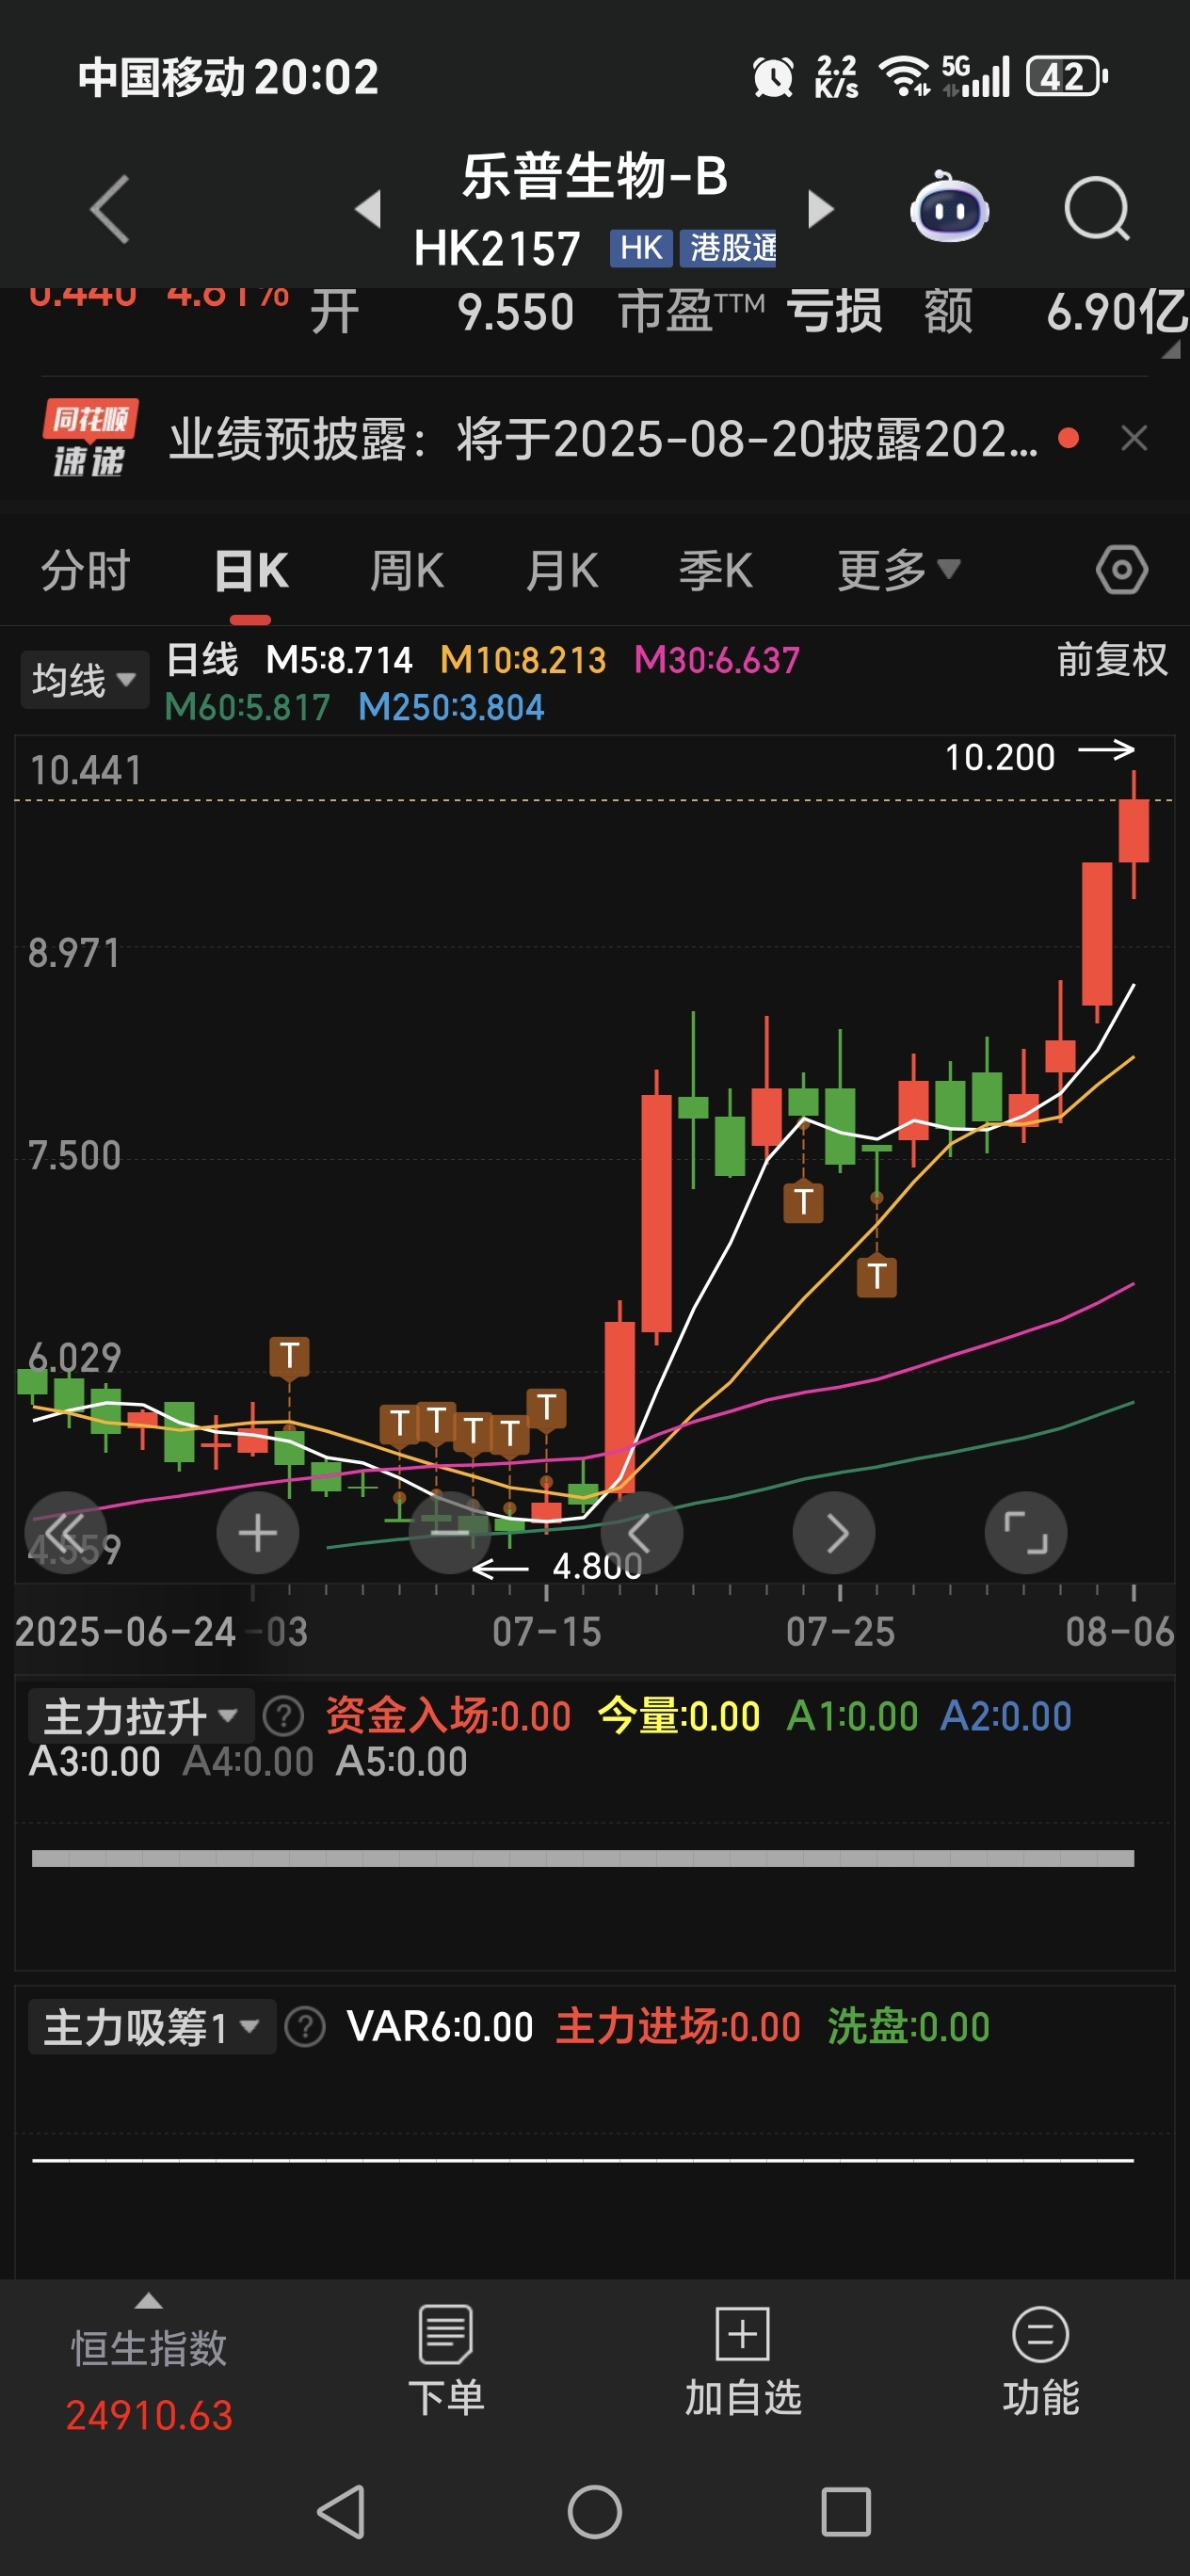Tap the M10:8.213 moving average value
The width and height of the screenshot is (1190, 2576).
tap(523, 660)
